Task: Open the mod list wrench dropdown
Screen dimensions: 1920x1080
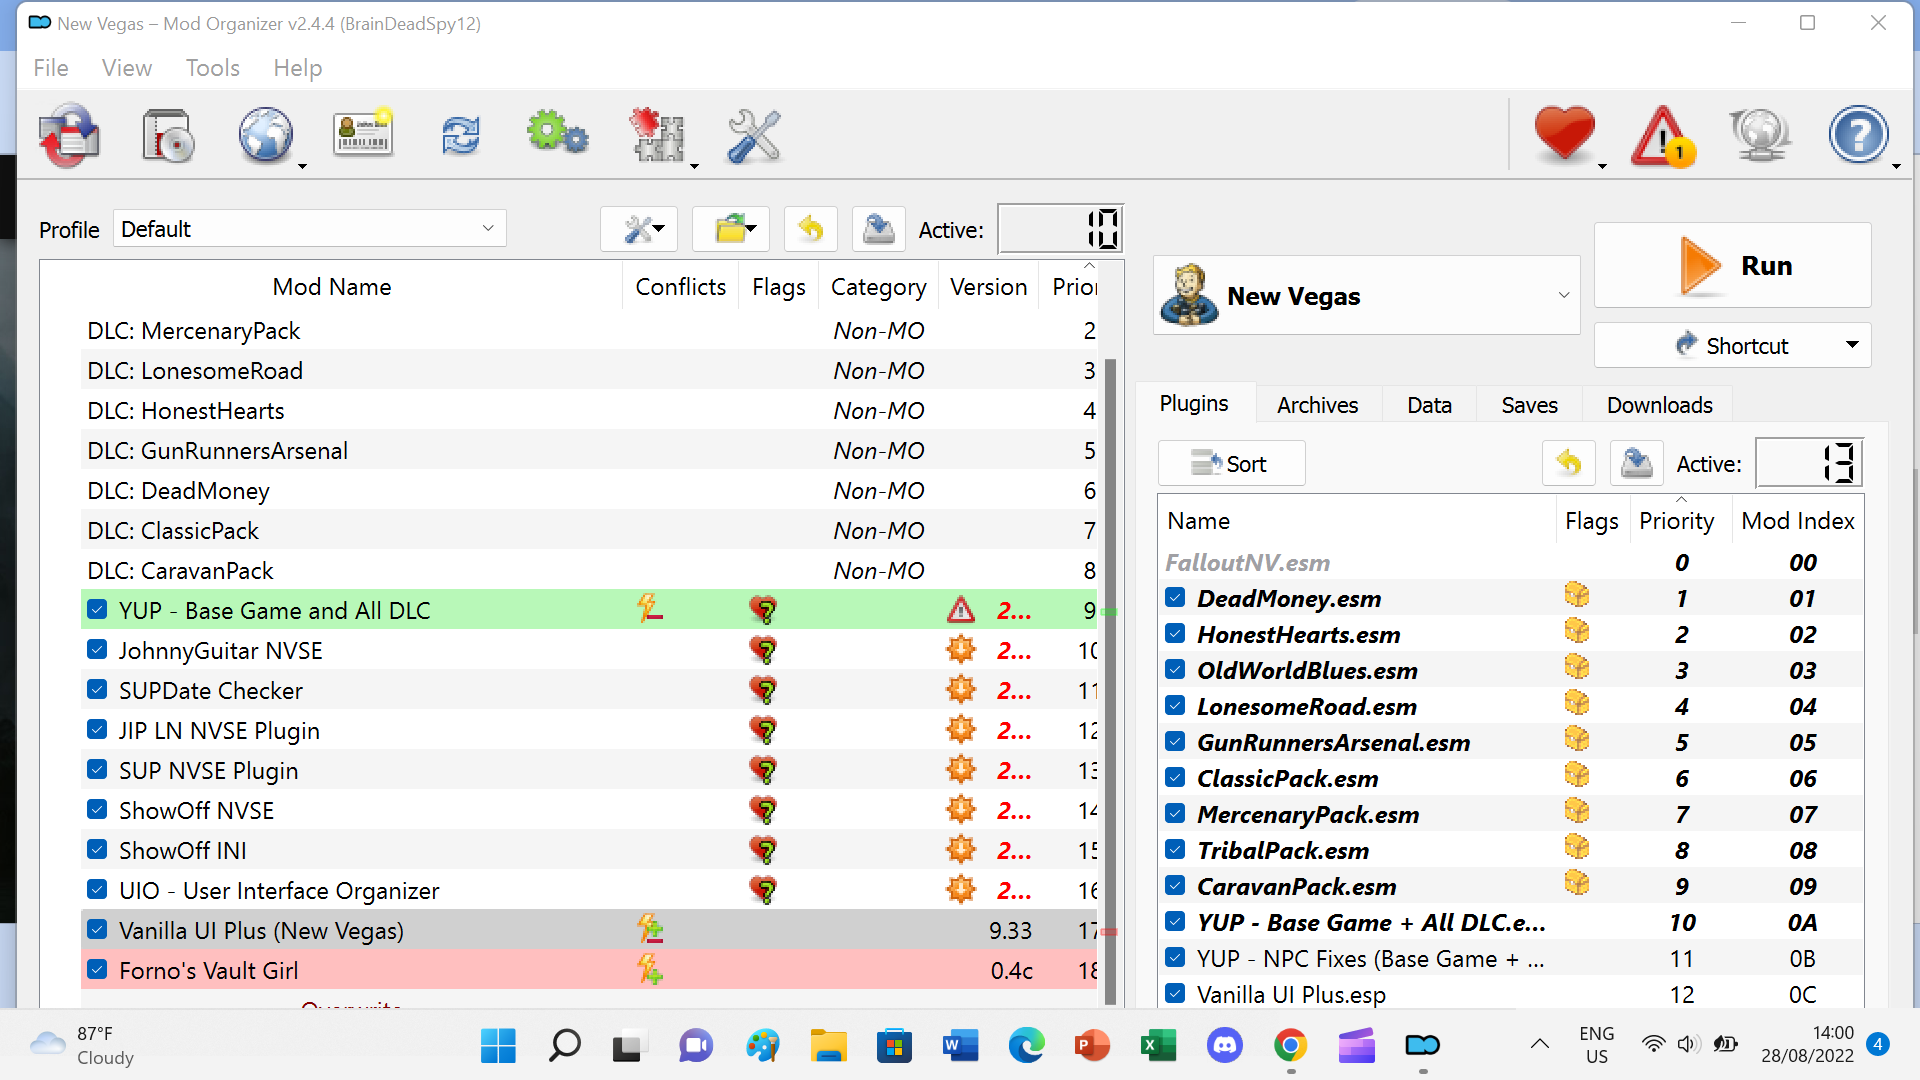Action: click(x=639, y=229)
